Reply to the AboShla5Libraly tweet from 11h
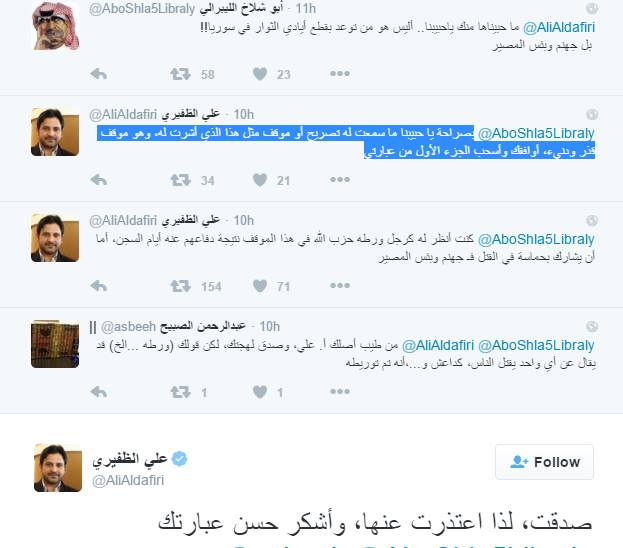 [99, 74]
